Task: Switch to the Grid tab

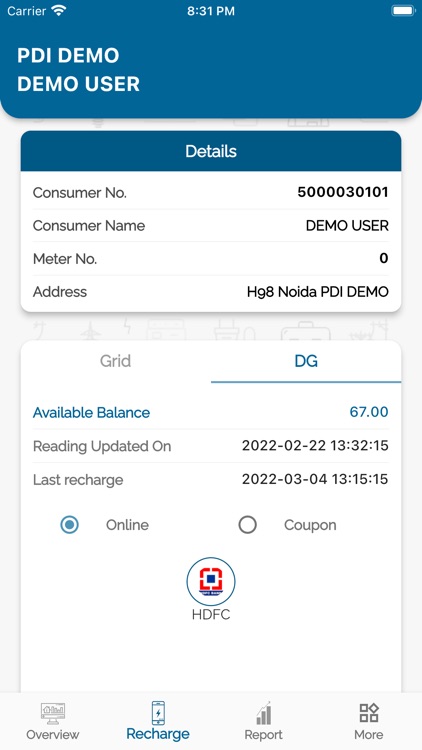Action: coord(115,361)
